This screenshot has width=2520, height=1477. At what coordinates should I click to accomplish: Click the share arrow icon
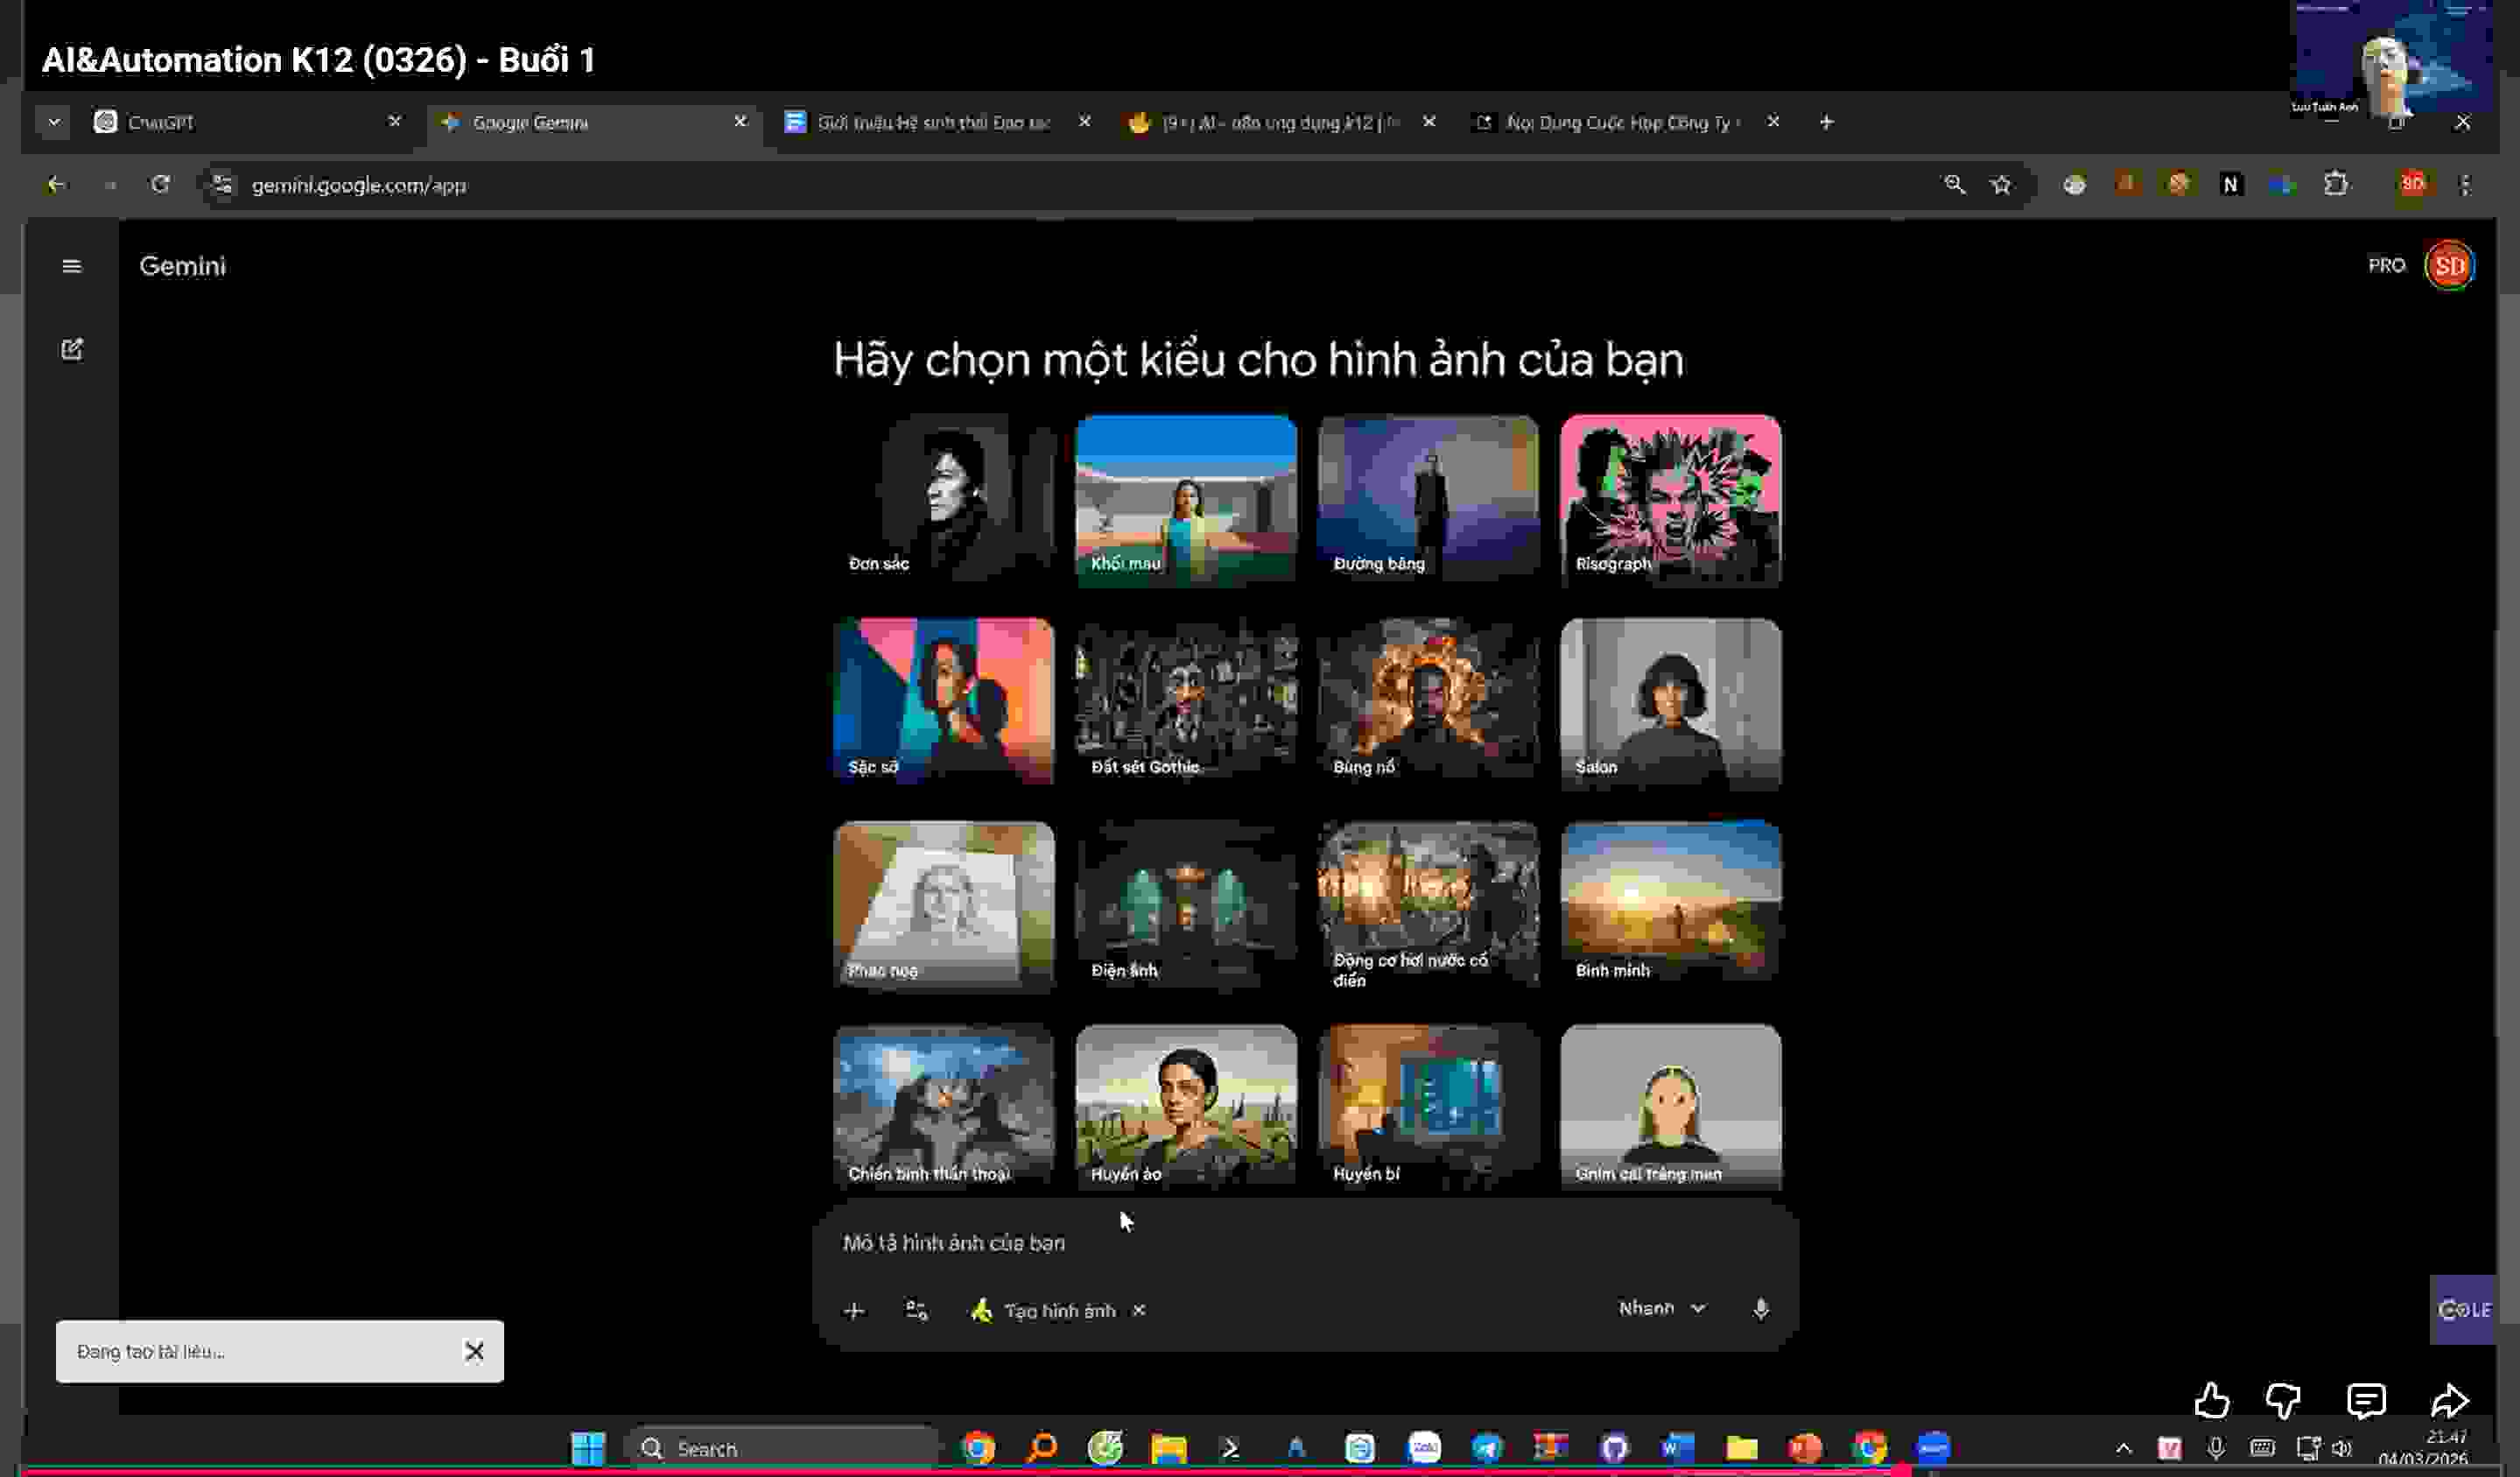pyautogui.click(x=2449, y=1401)
